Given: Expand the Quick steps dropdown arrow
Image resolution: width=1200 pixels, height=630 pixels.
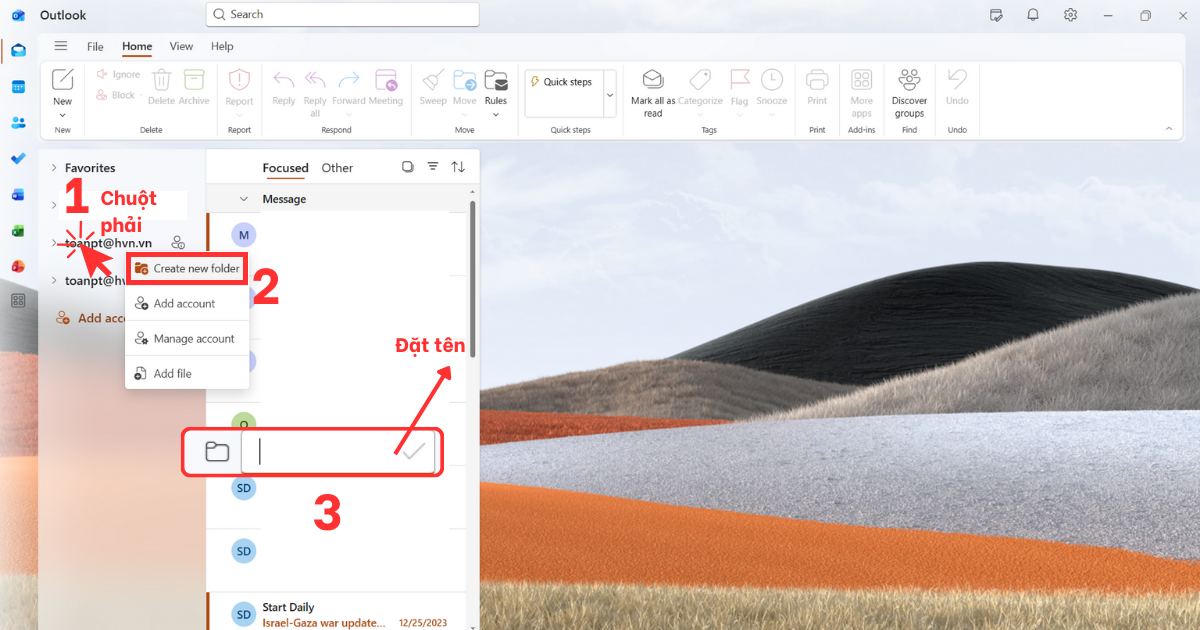Looking at the screenshot, I should point(610,95).
